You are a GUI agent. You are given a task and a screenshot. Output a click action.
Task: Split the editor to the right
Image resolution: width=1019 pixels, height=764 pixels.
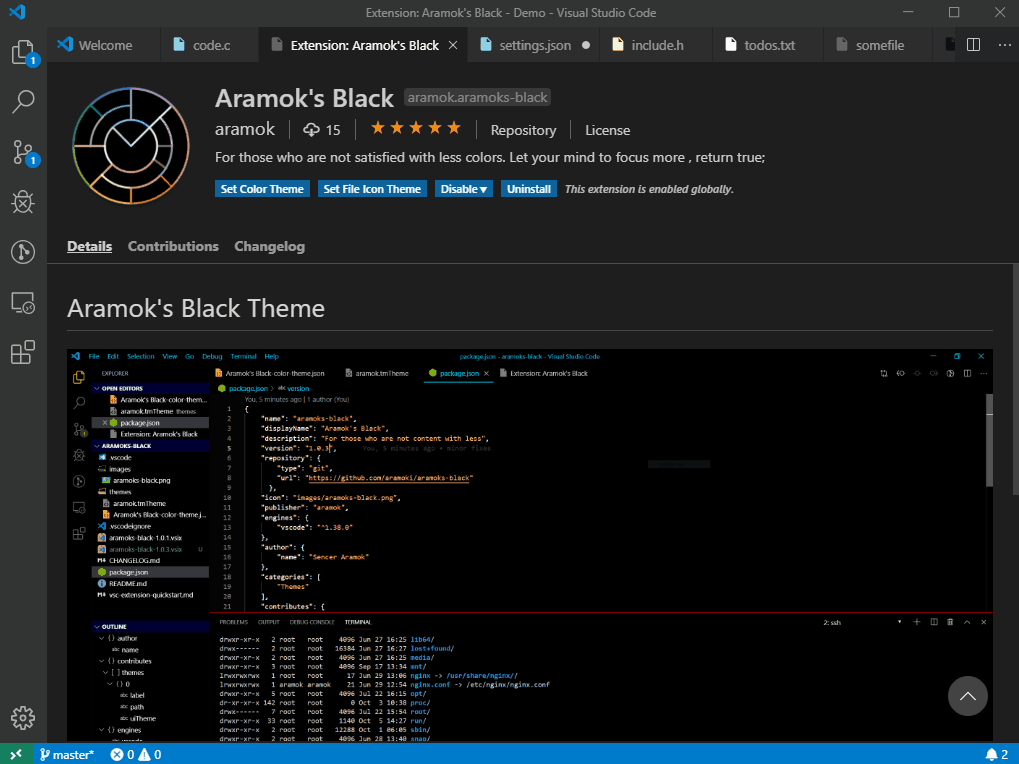pyautogui.click(x=974, y=45)
